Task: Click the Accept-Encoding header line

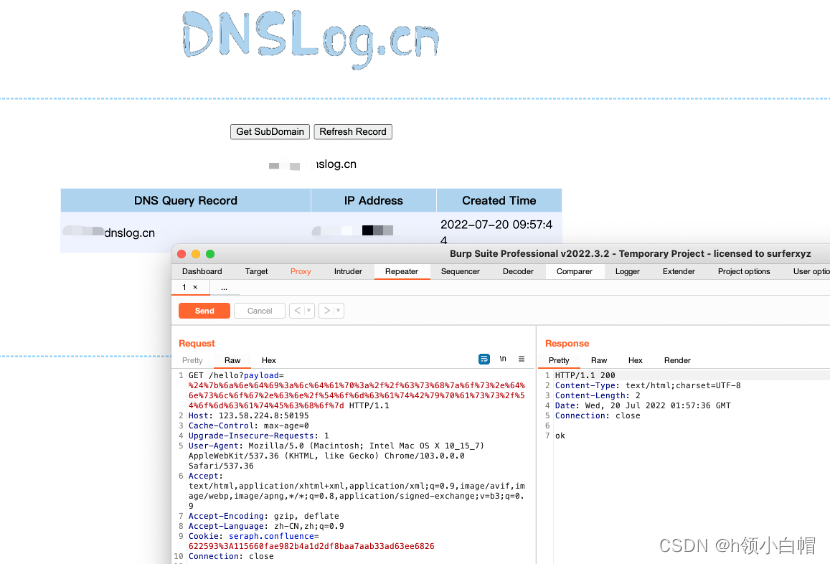Action: coord(264,516)
